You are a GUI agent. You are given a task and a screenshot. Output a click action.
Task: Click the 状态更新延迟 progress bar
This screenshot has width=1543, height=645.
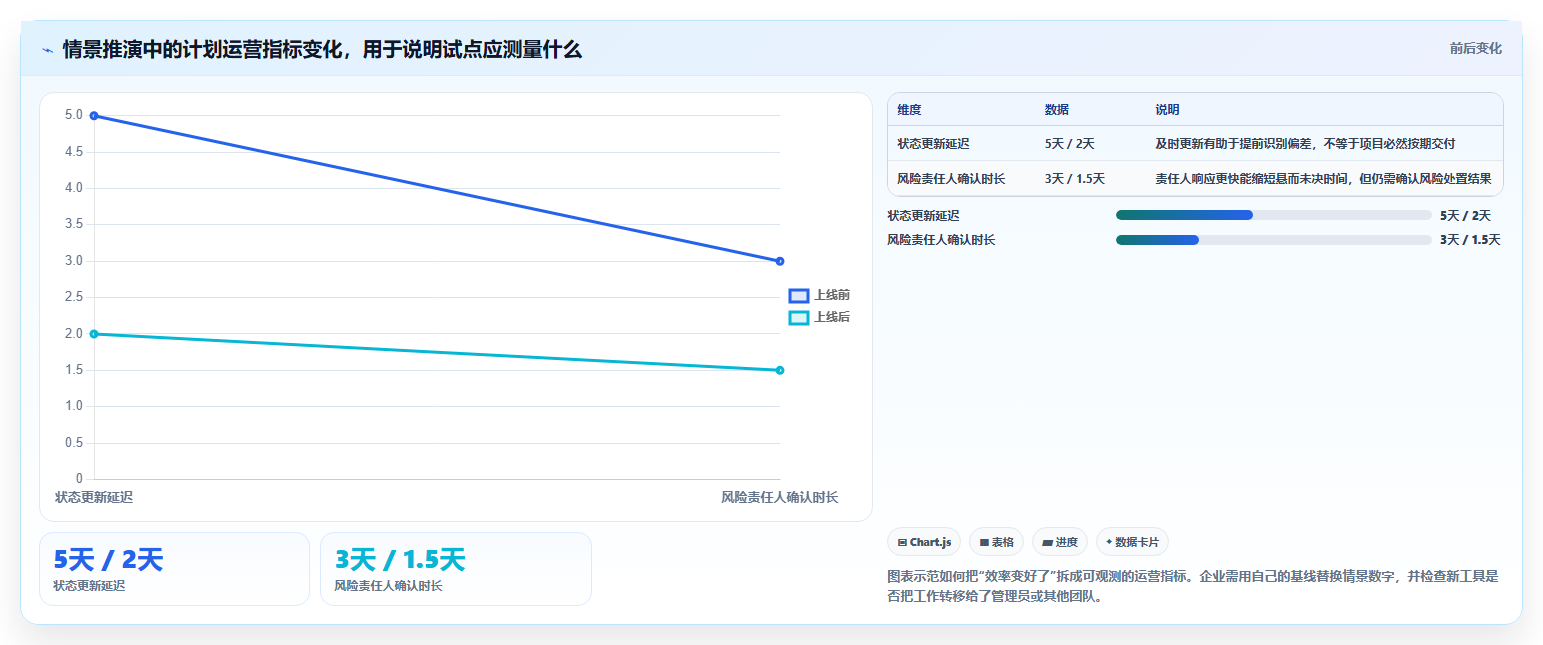1274,215
